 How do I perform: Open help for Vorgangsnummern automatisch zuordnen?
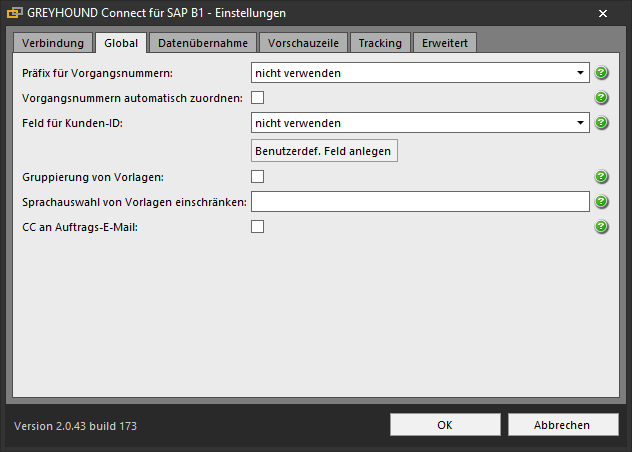tap(601, 98)
